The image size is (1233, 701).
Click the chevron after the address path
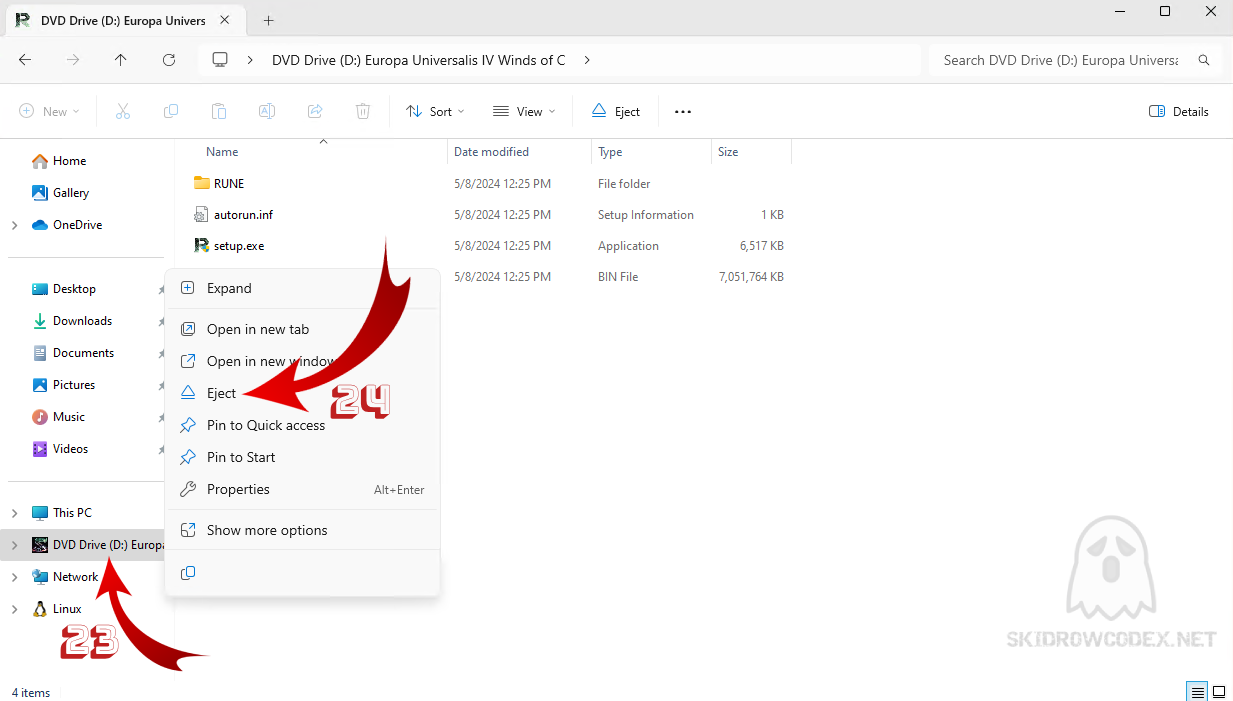click(587, 60)
